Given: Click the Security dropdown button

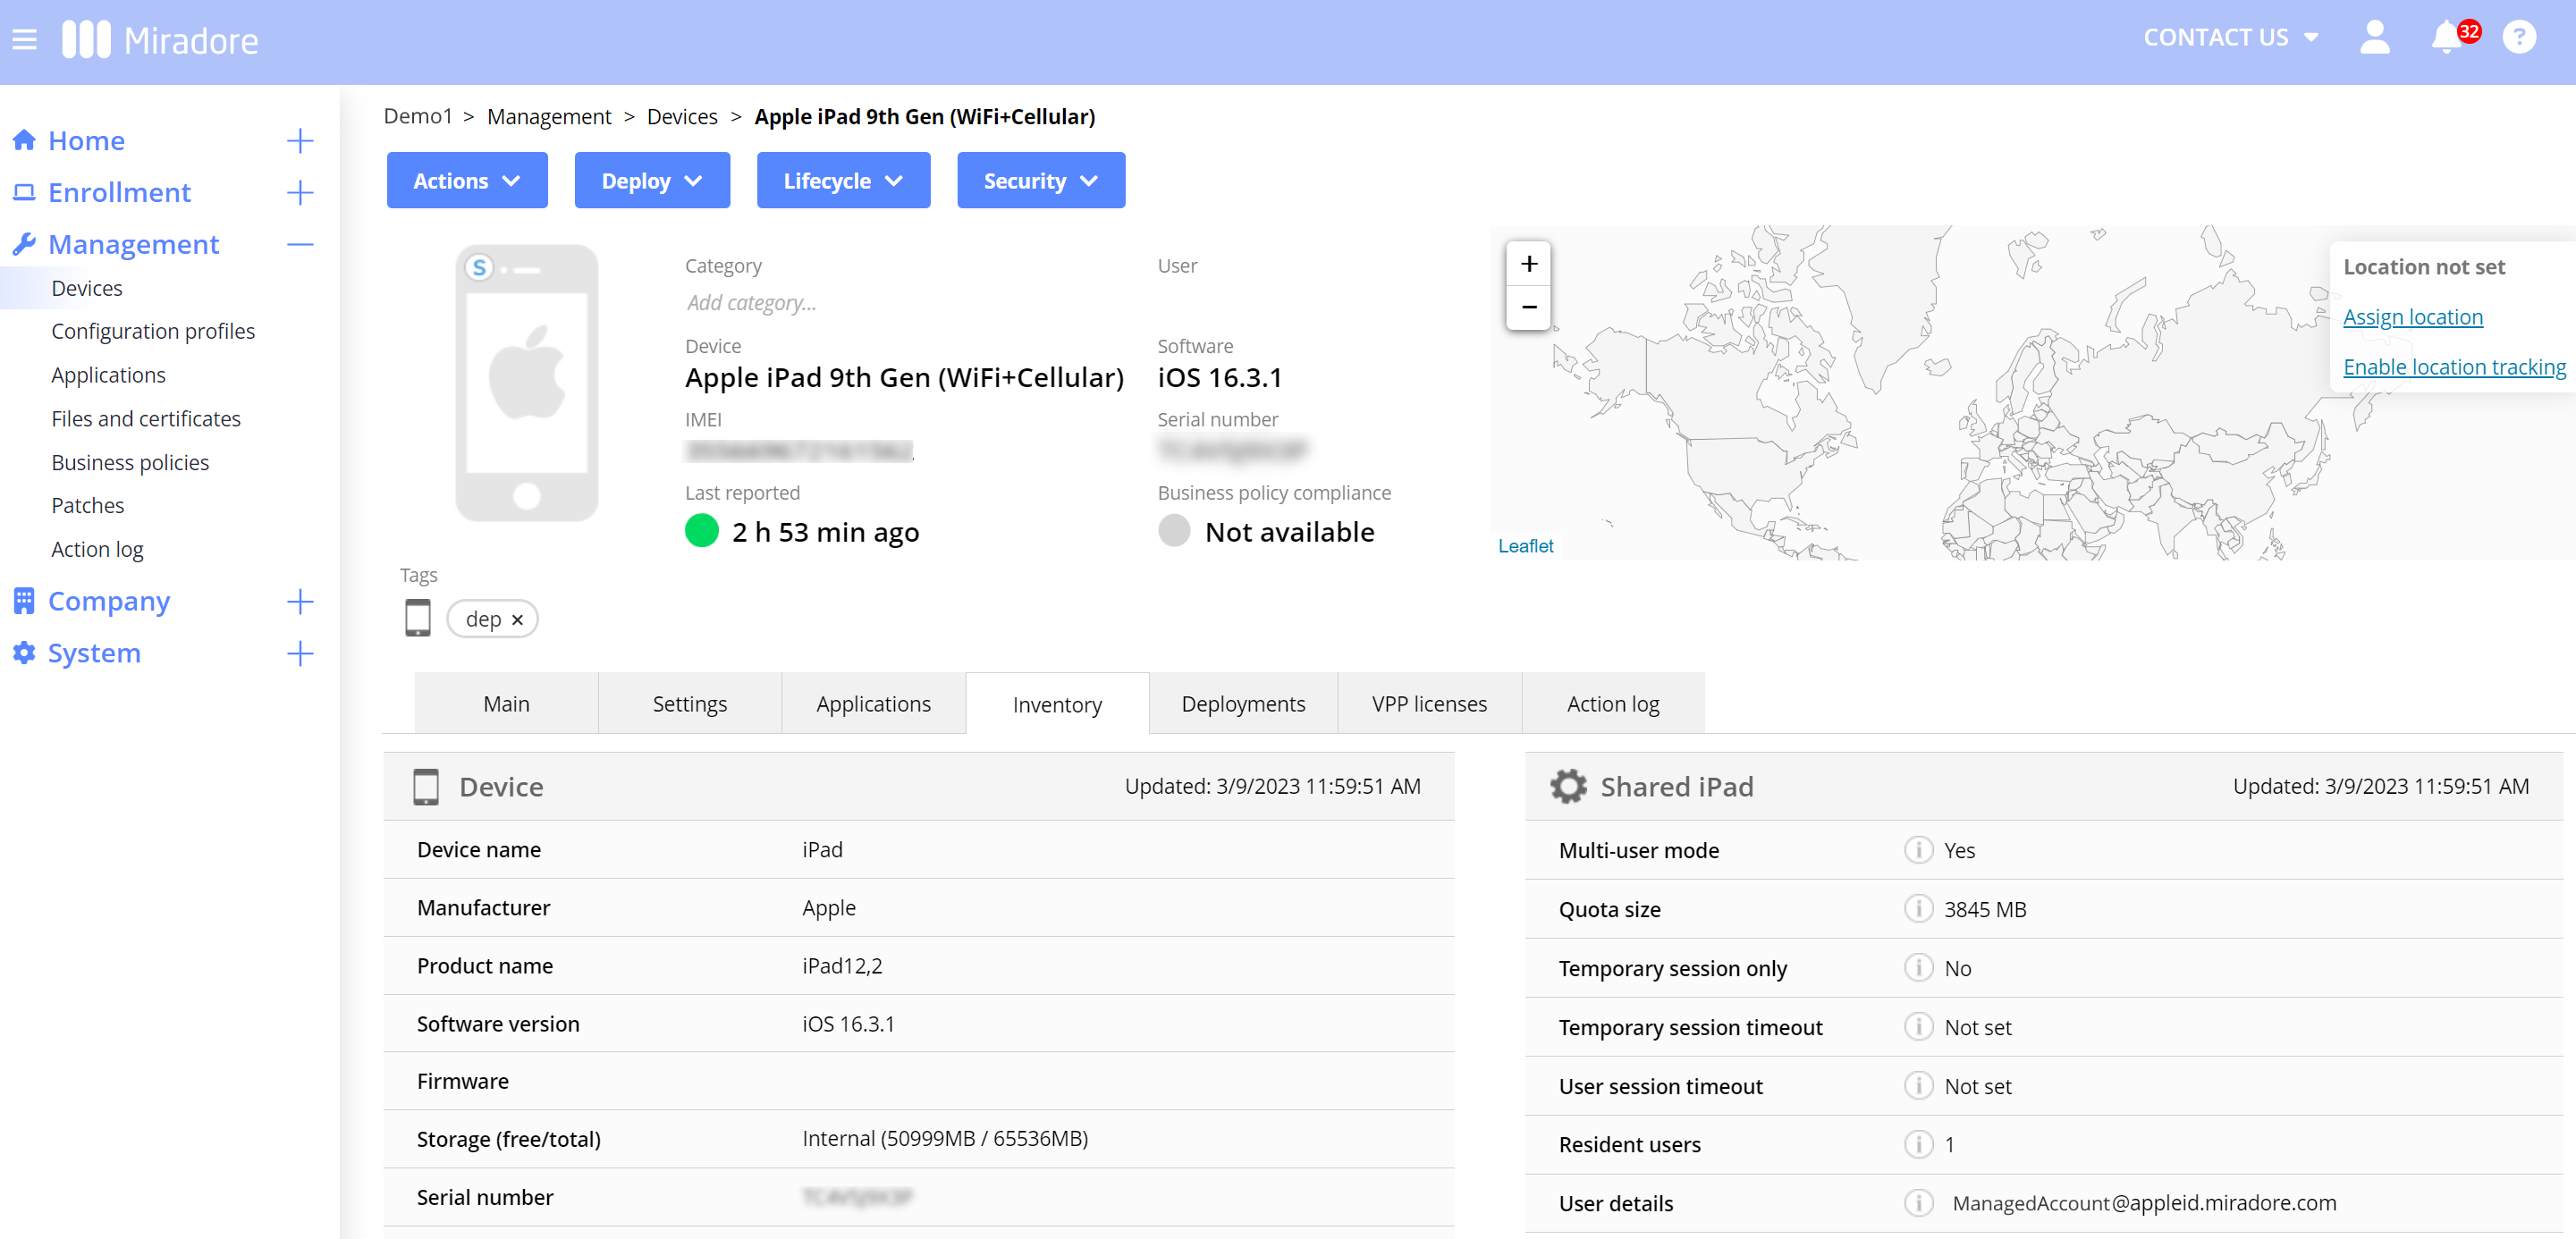Looking at the screenshot, I should (1042, 181).
